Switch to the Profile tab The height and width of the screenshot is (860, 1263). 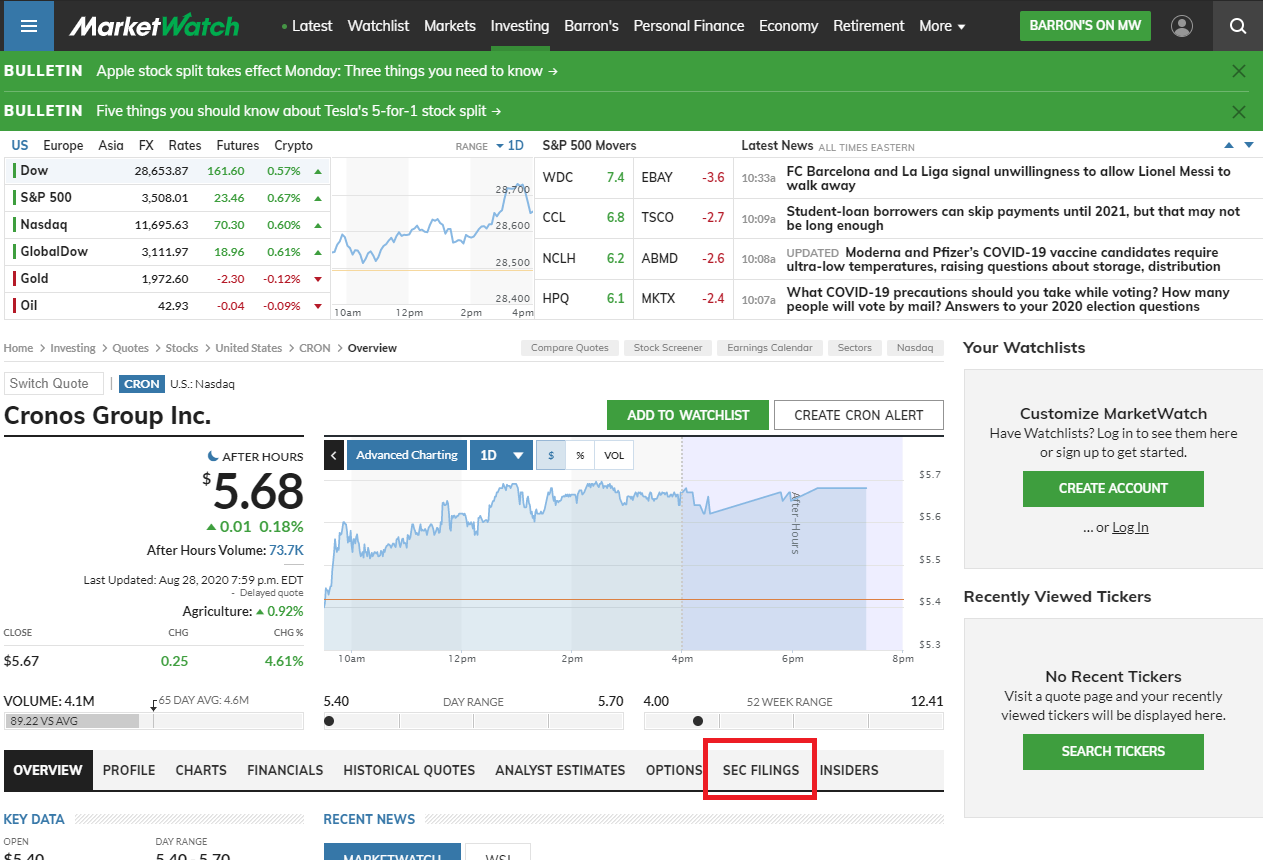129,770
